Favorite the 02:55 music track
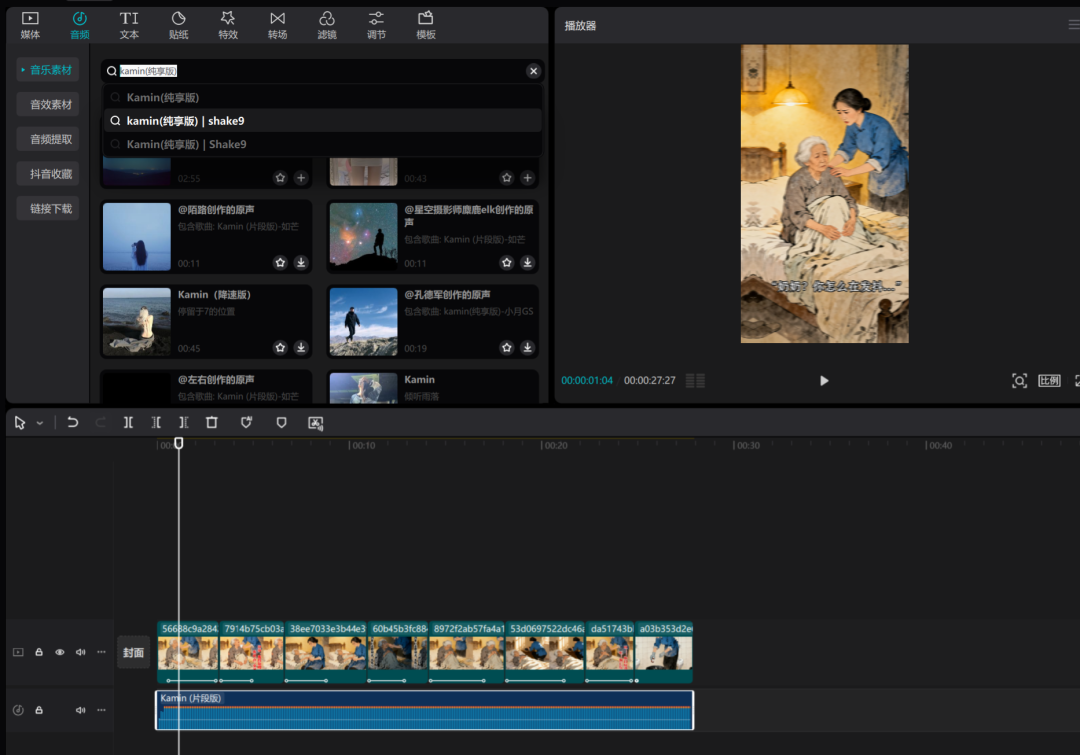 (280, 178)
